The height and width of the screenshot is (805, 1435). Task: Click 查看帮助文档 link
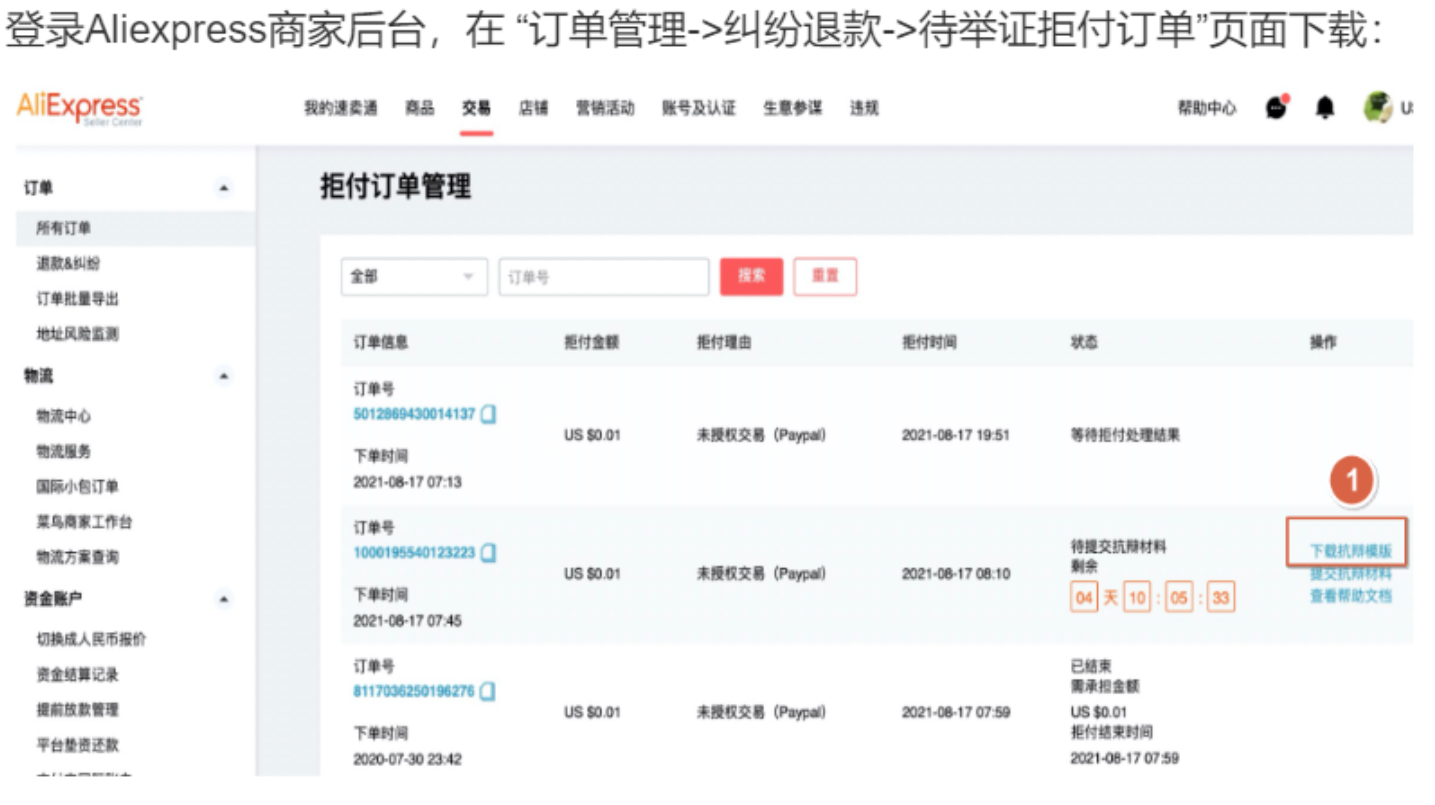[1350, 596]
